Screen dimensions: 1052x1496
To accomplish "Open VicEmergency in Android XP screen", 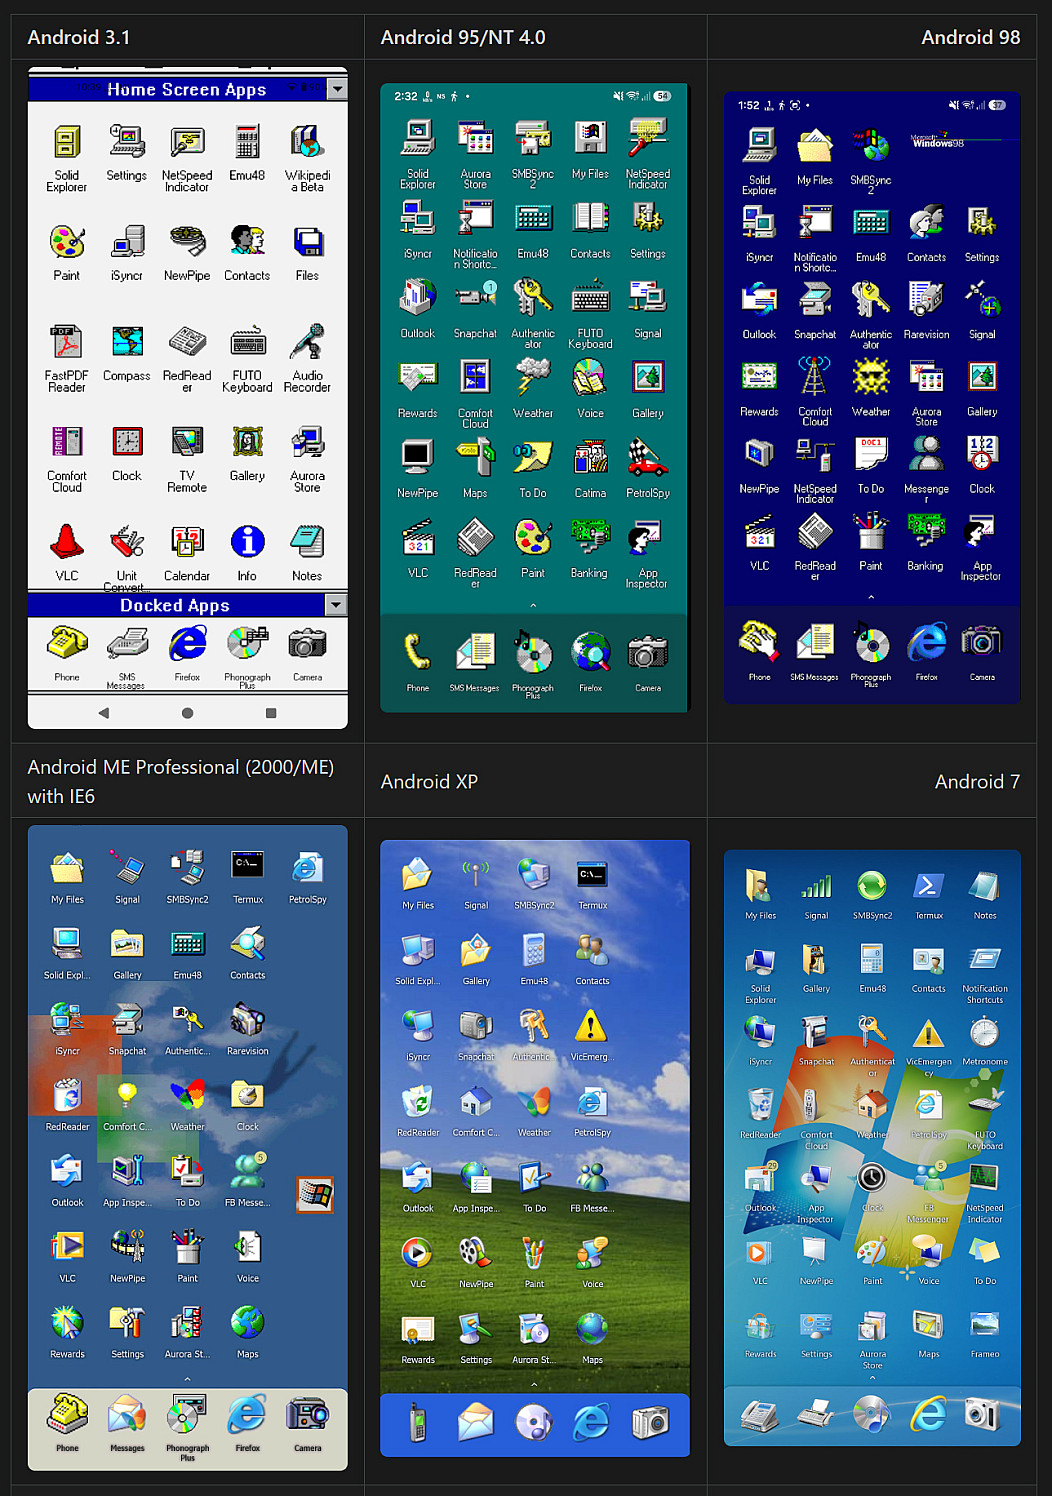I will (591, 1025).
